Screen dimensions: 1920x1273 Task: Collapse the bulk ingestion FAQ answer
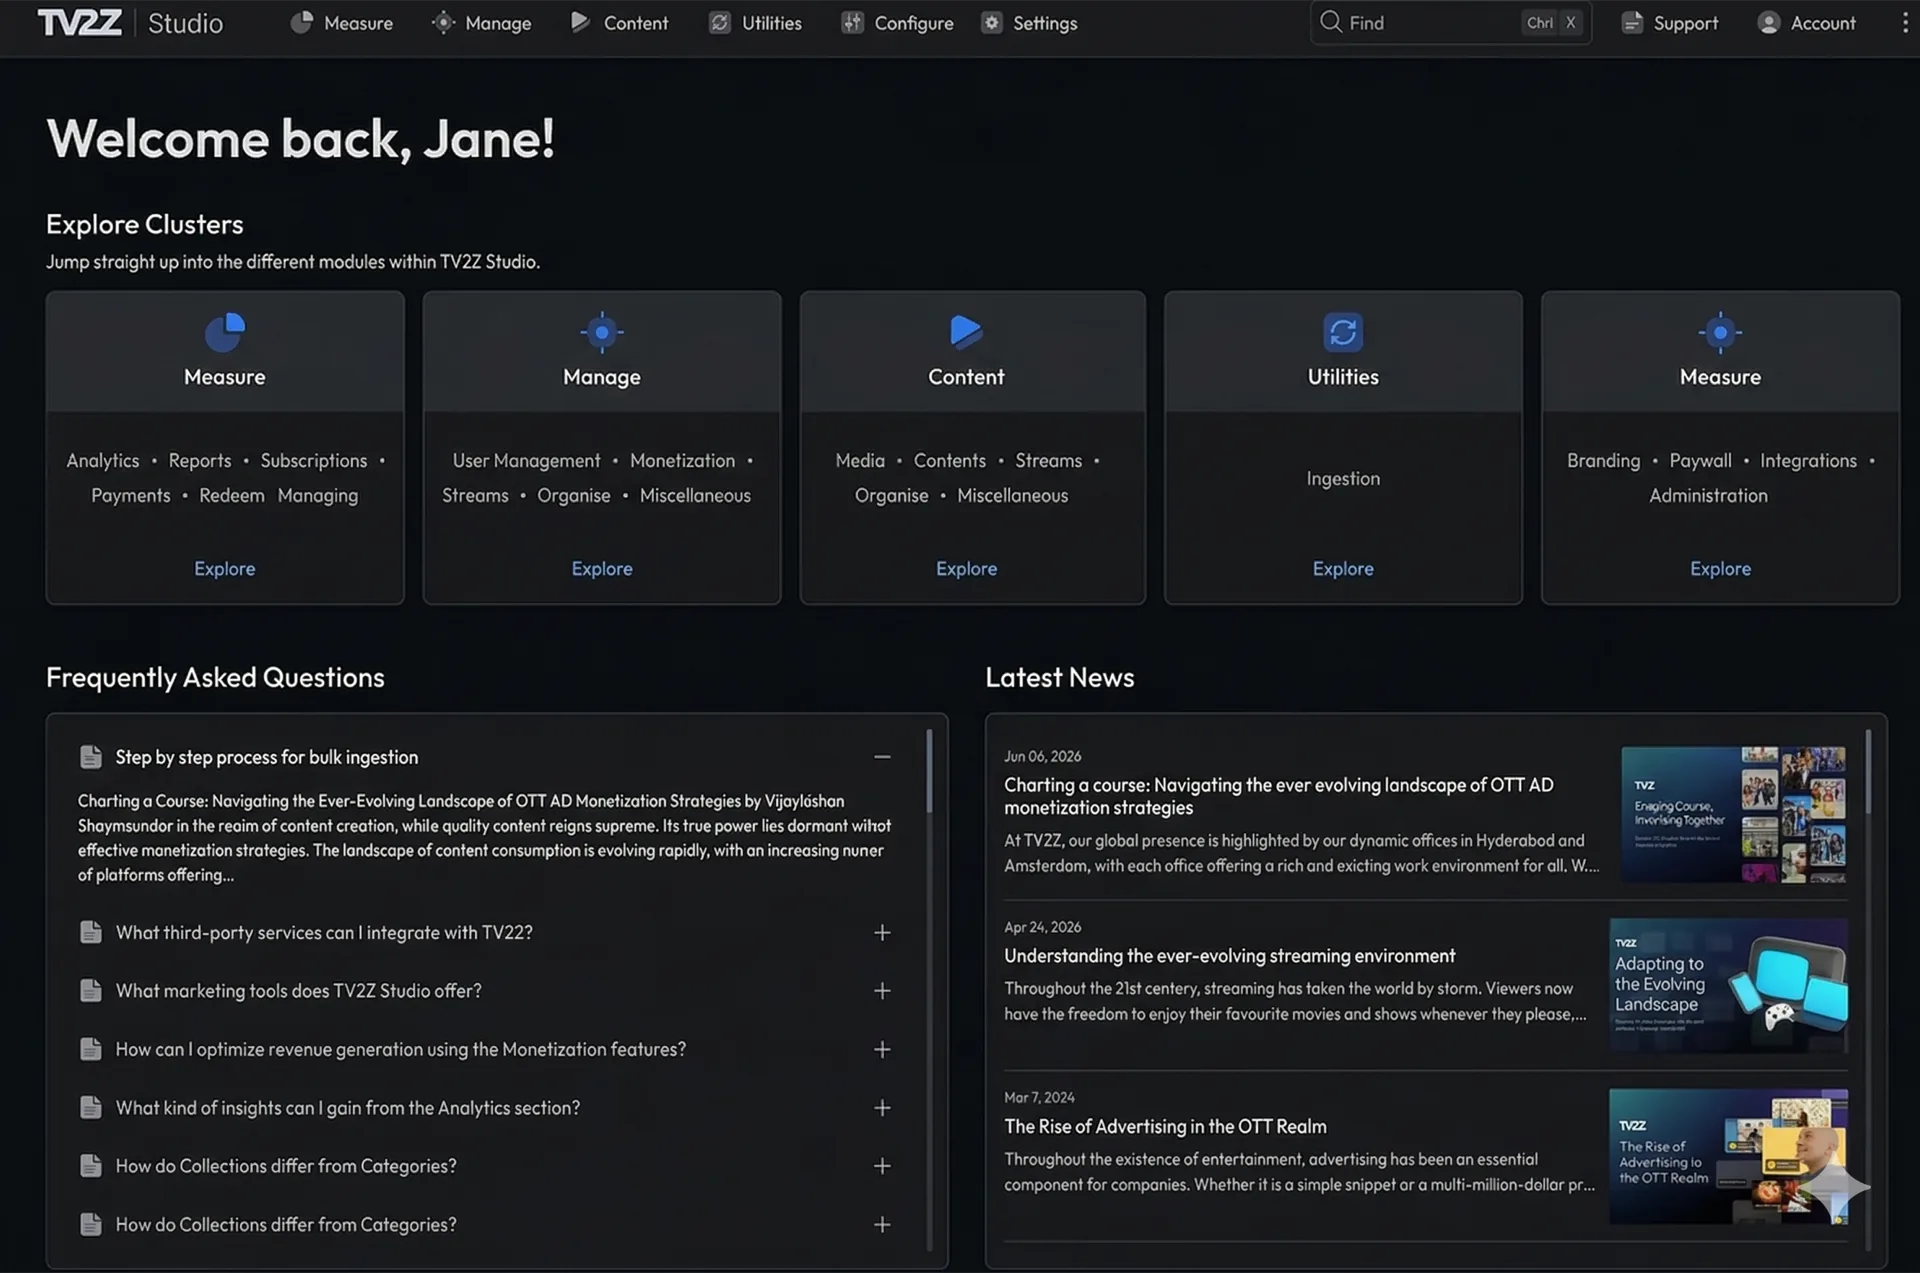coord(882,757)
